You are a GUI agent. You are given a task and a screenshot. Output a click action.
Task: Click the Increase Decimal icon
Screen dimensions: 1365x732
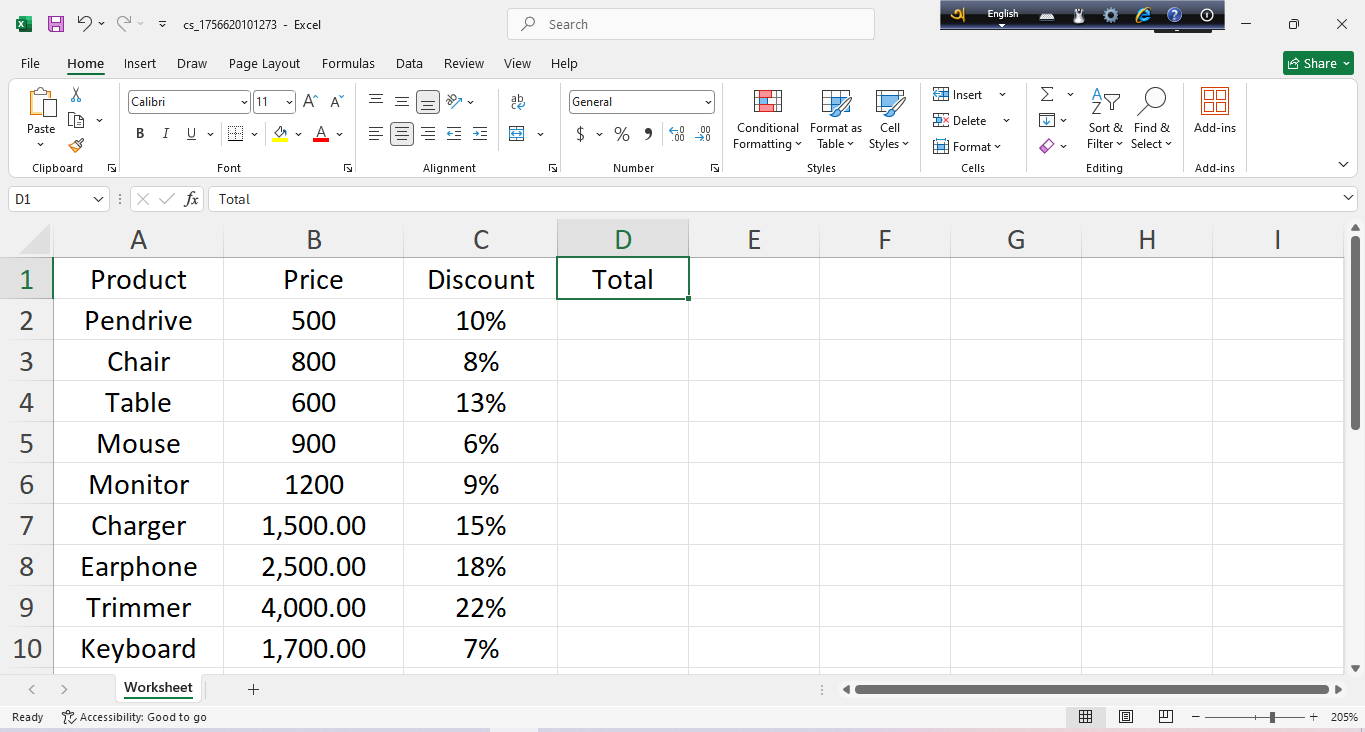(677, 134)
